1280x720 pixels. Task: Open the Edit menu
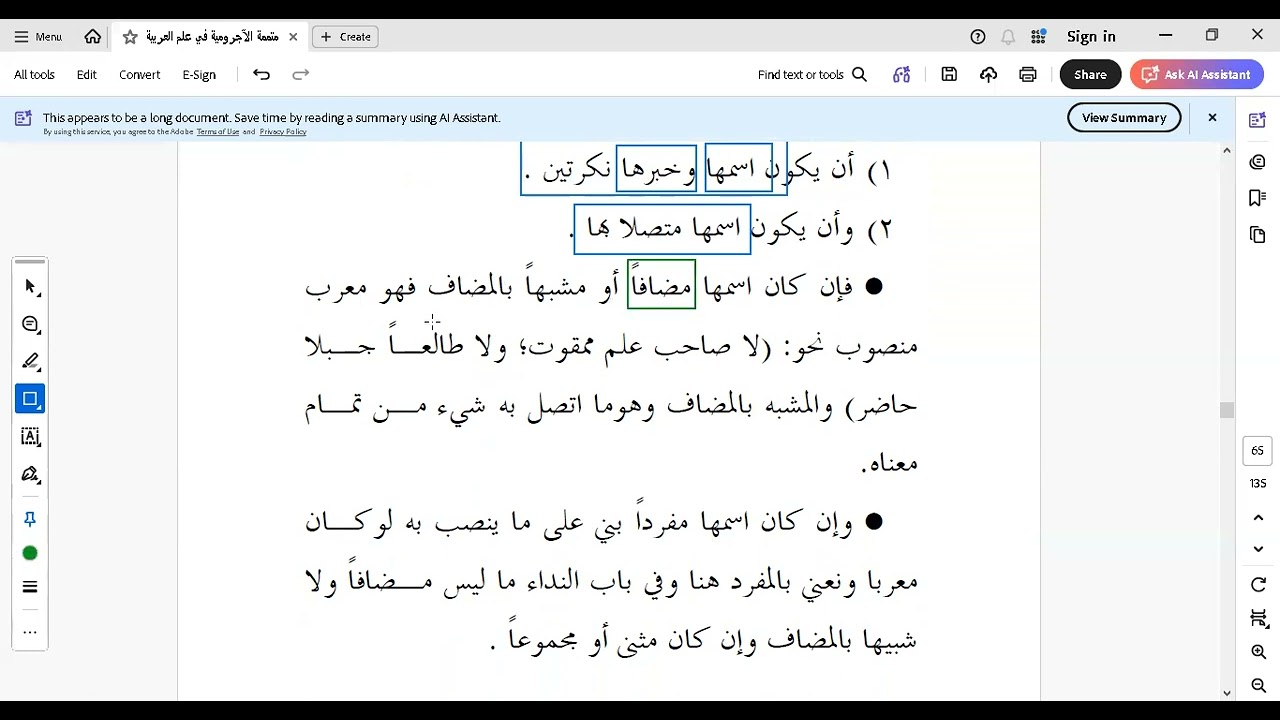87,74
